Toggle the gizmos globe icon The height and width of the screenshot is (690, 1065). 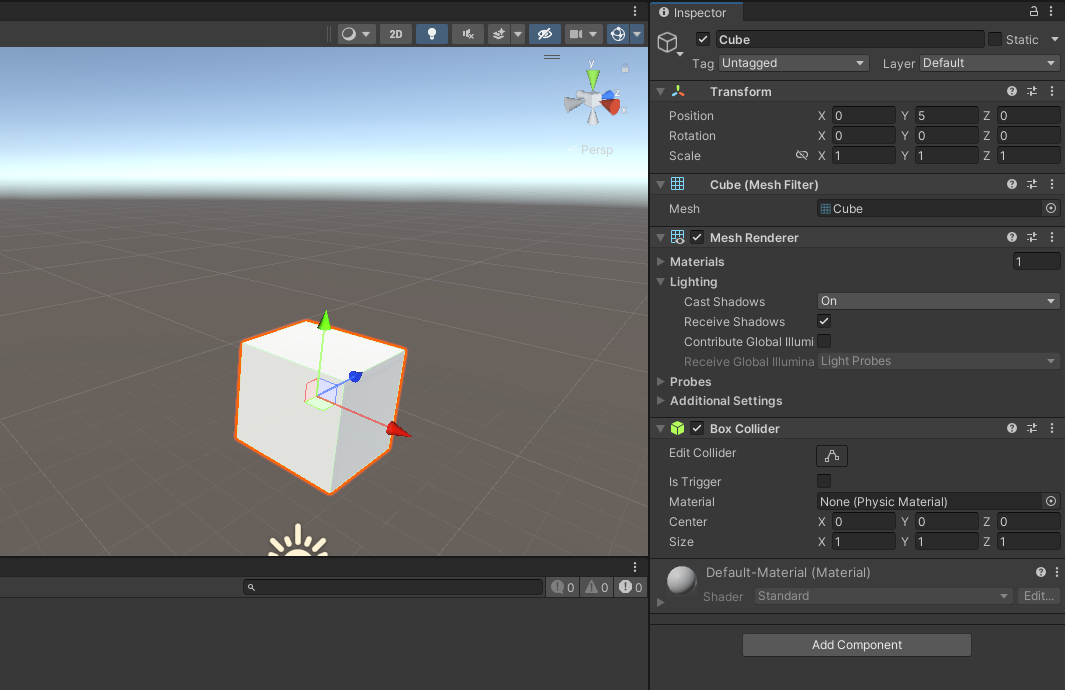[617, 34]
